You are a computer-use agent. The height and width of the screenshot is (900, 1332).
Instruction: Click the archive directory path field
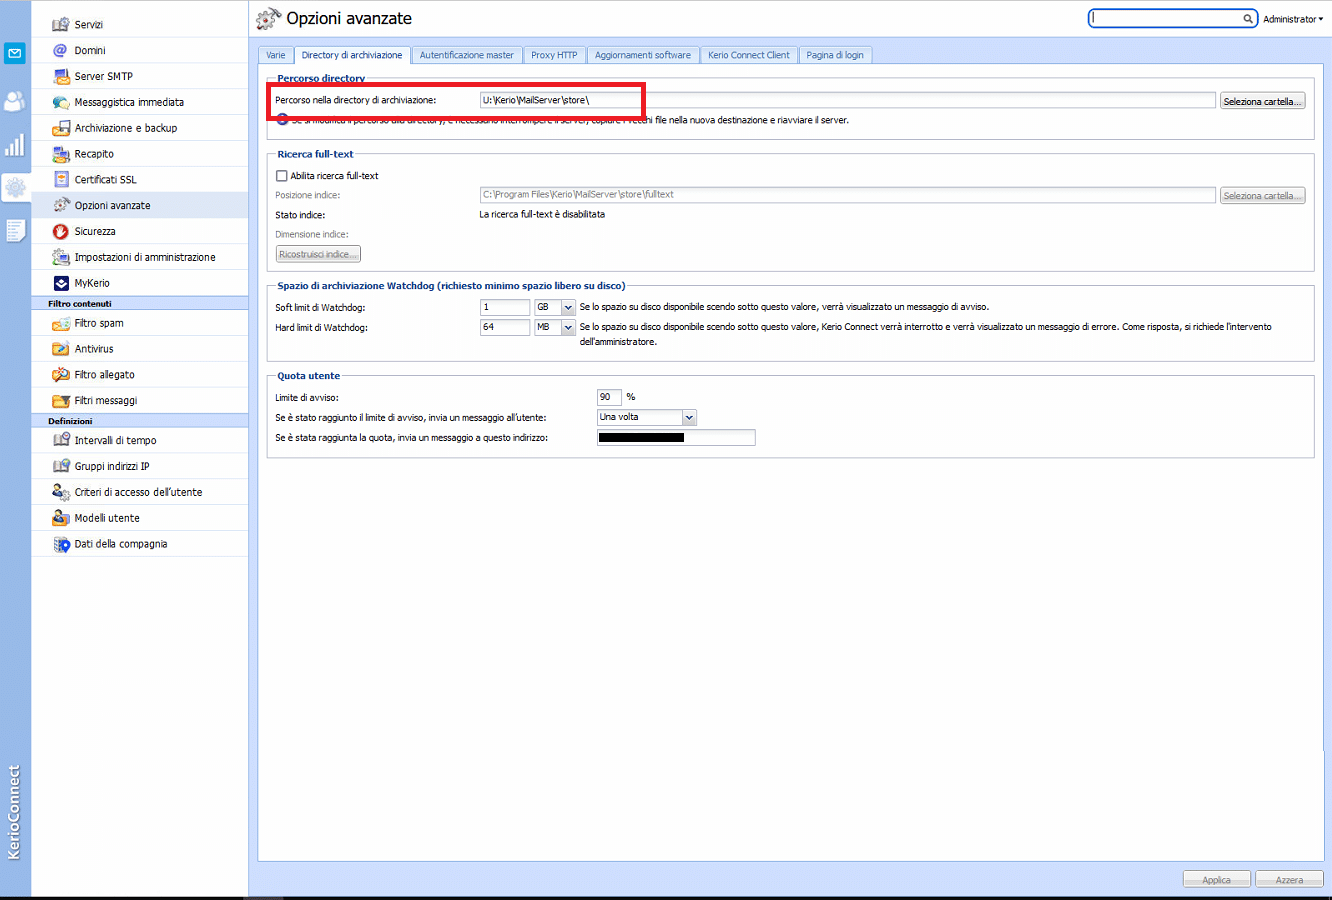coord(848,100)
